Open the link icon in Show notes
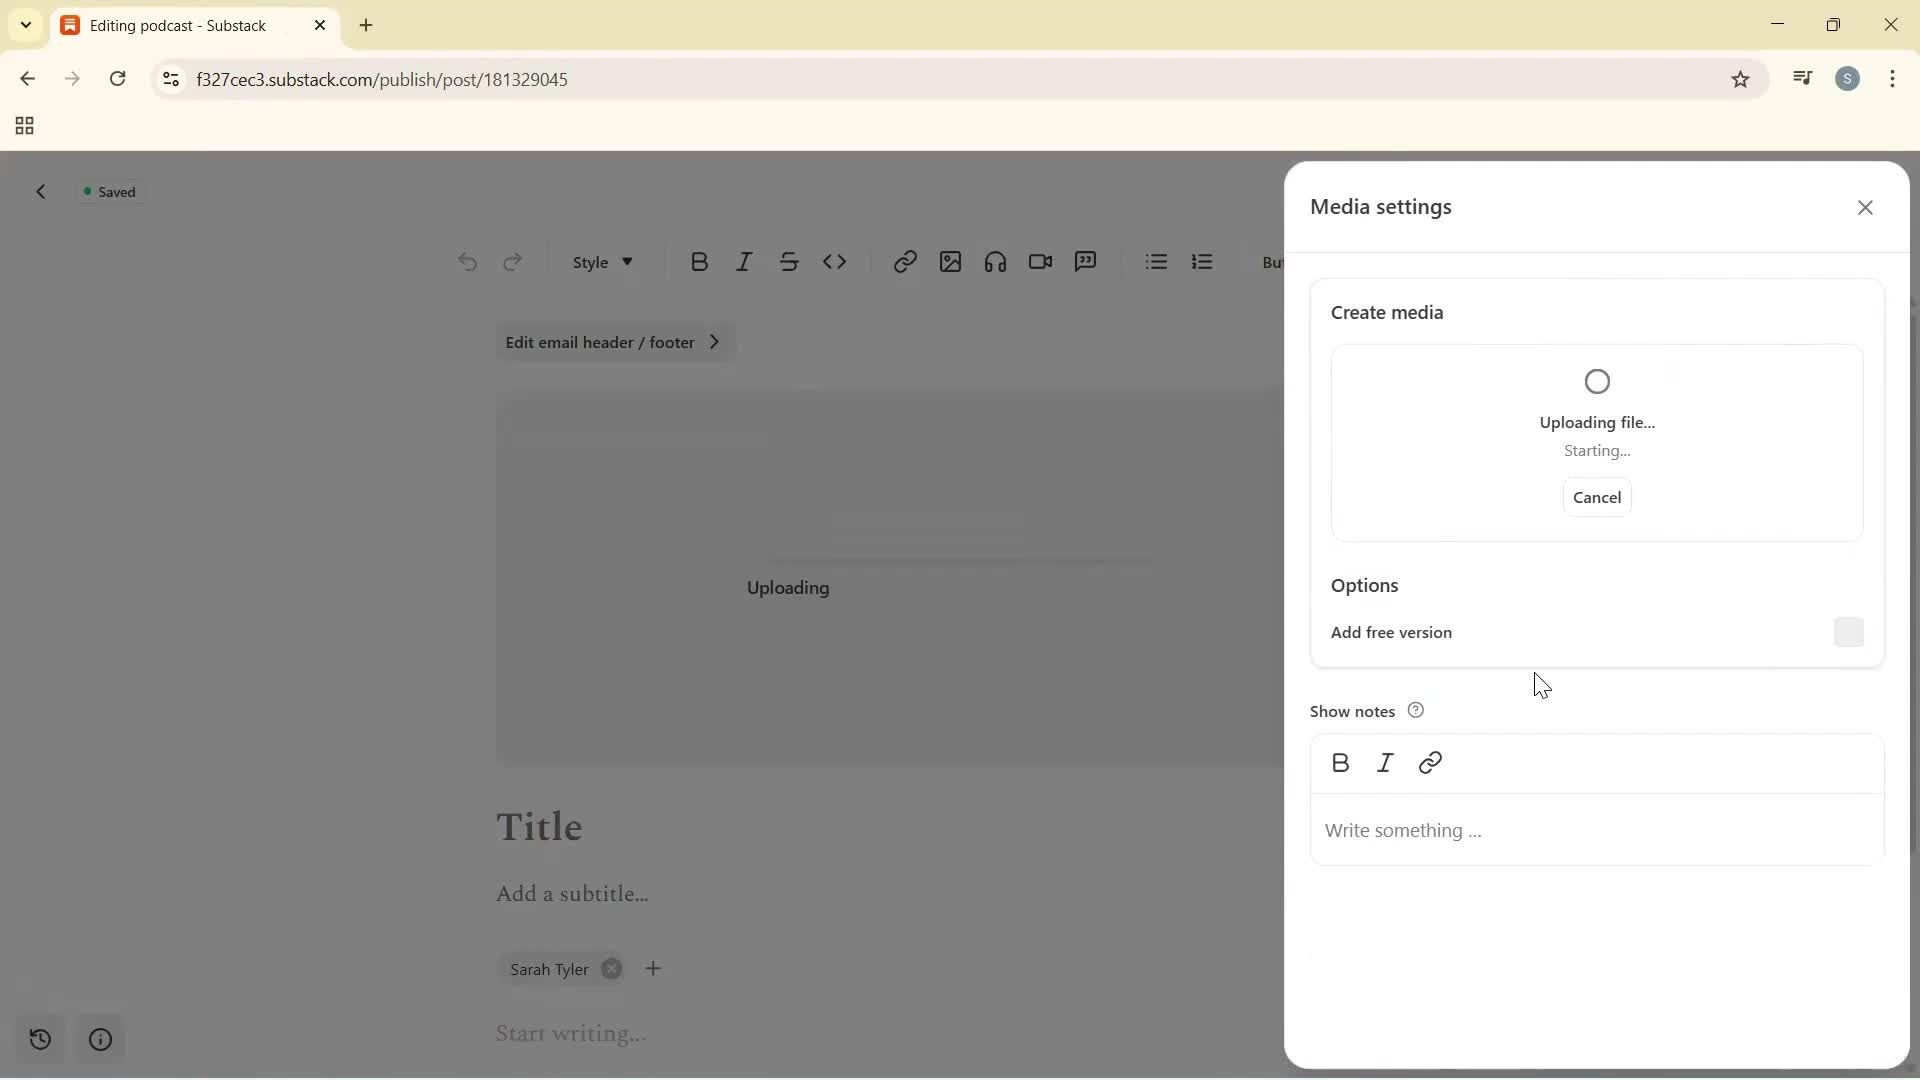1920x1080 pixels. pyautogui.click(x=1431, y=762)
